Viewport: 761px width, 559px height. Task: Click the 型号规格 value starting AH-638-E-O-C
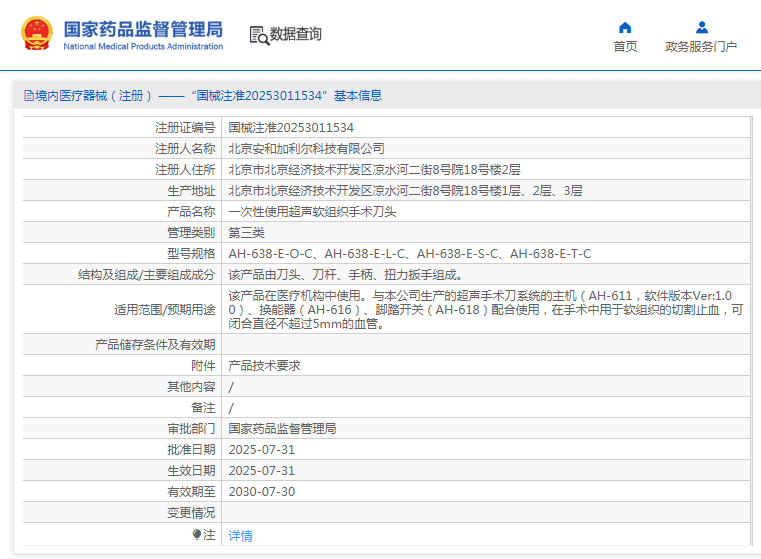coord(409,254)
